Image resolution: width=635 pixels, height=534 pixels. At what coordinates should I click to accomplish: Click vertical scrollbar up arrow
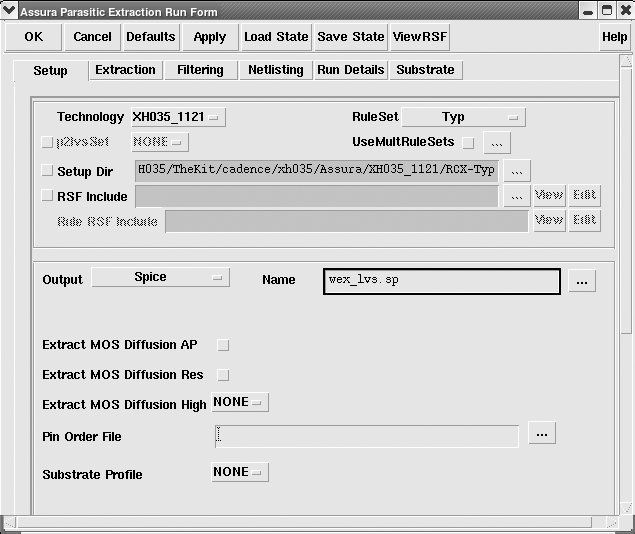(x=626, y=61)
